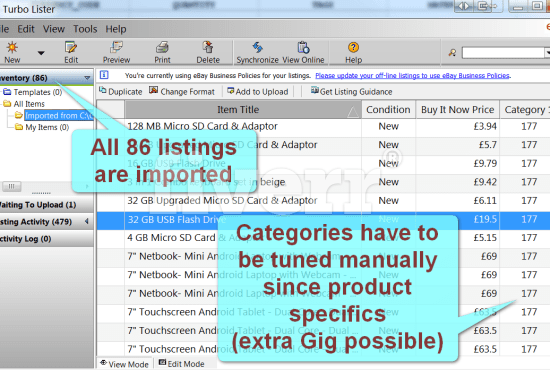Image resolution: width=550 pixels, height=370 pixels.
Task: Open the Tools menu
Action: click(x=85, y=29)
